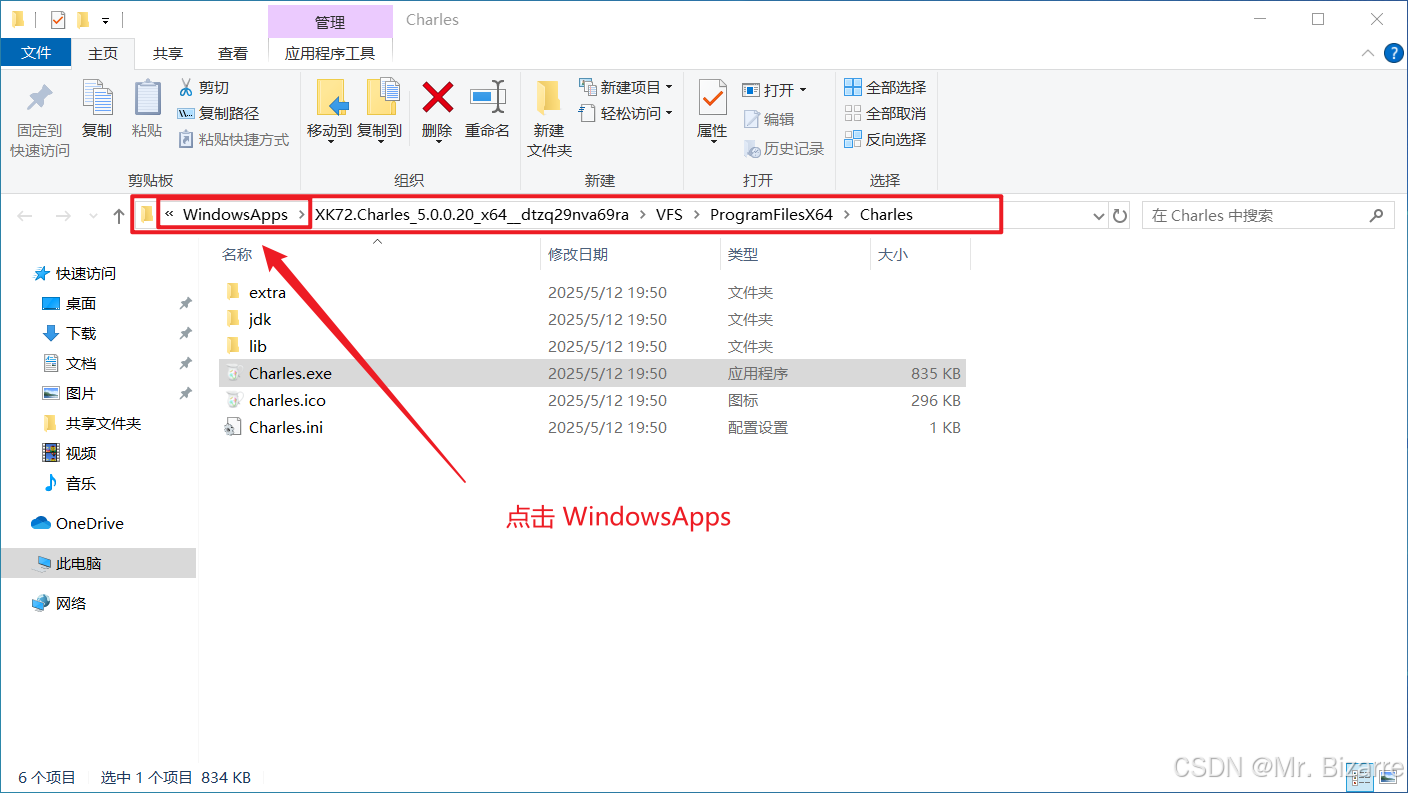Click the Rename (重命名) icon
This screenshot has width=1408, height=793.
click(488, 97)
